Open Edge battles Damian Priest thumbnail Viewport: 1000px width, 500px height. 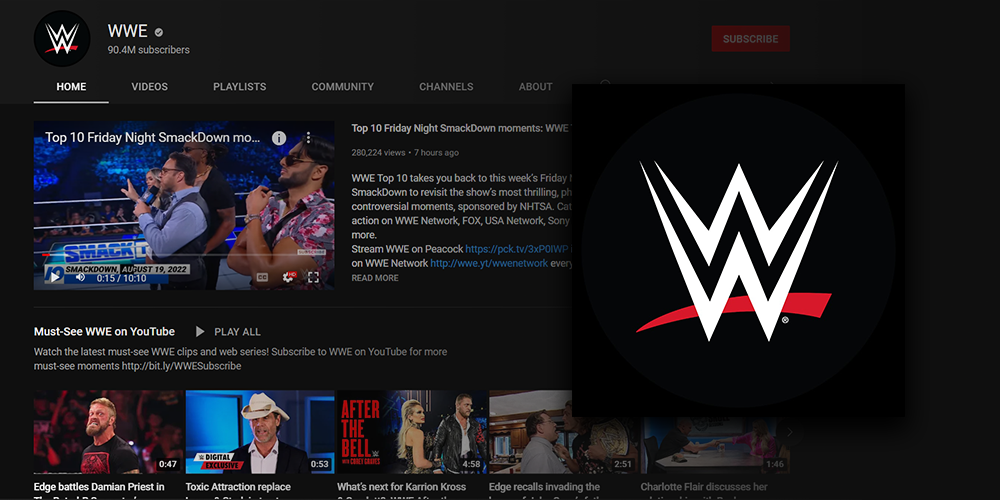pyautogui.click(x=108, y=432)
